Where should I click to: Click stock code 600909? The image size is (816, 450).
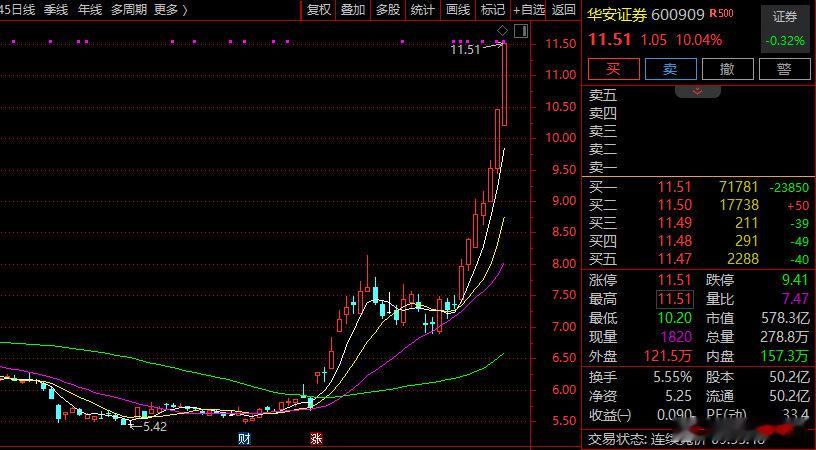coord(678,15)
